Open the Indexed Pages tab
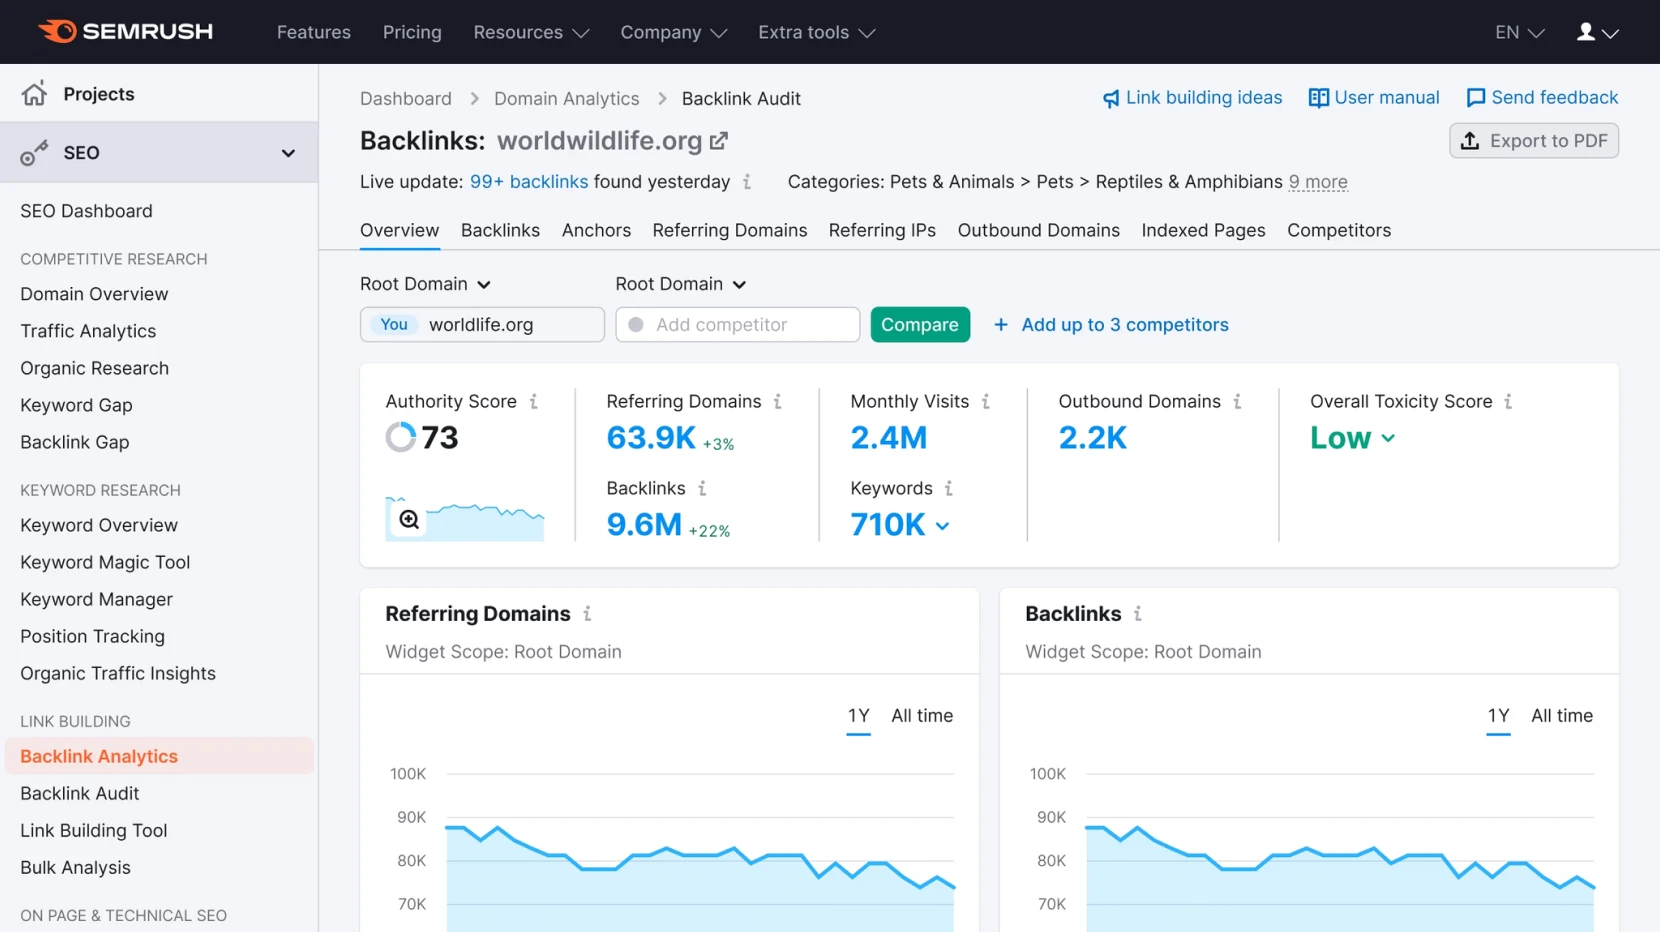Image resolution: width=1660 pixels, height=932 pixels. coord(1203,230)
